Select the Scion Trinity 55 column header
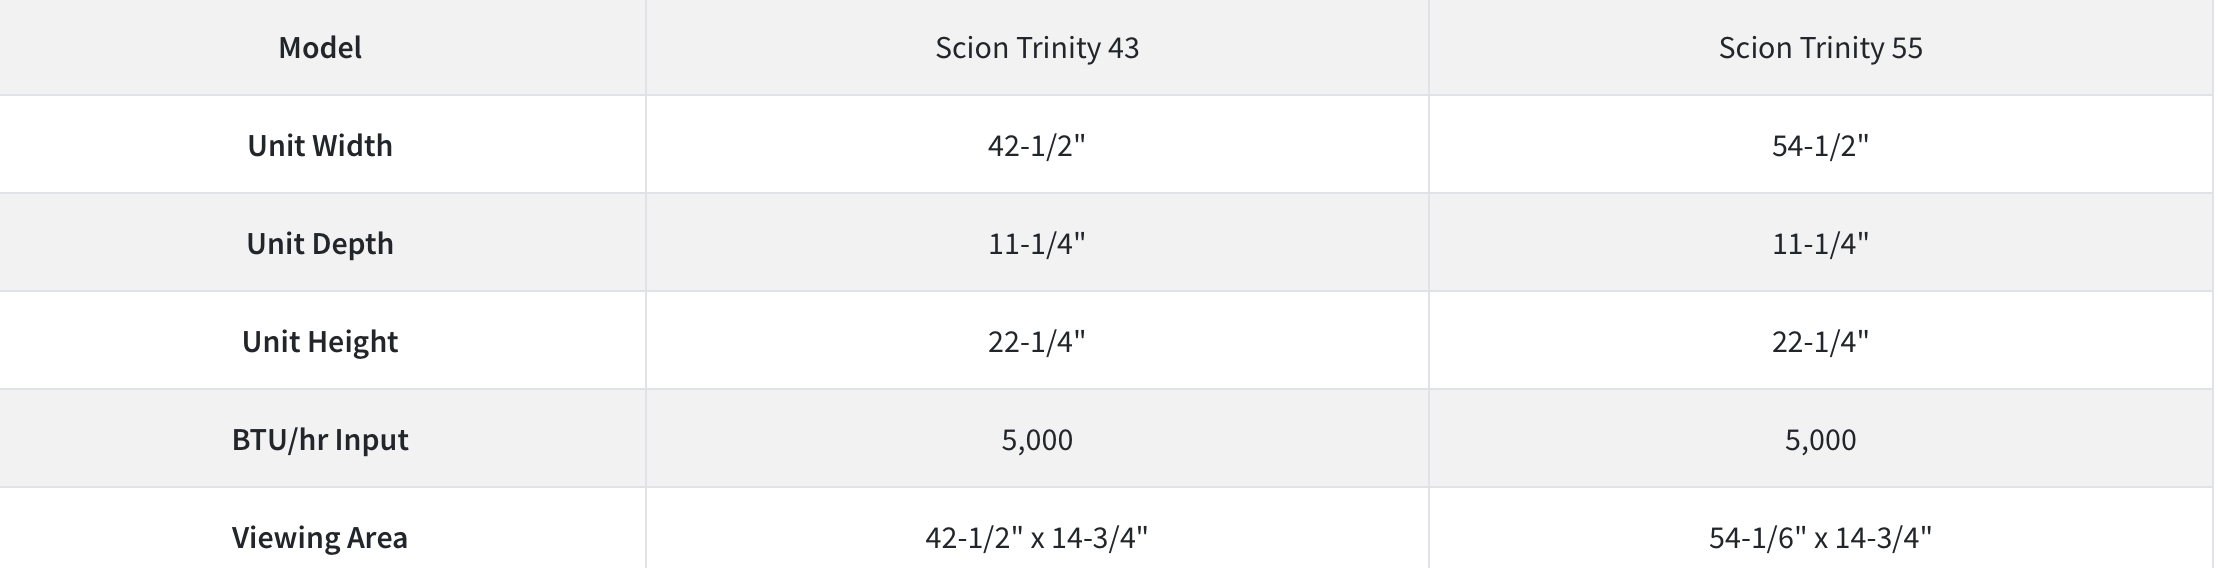 click(x=1820, y=47)
